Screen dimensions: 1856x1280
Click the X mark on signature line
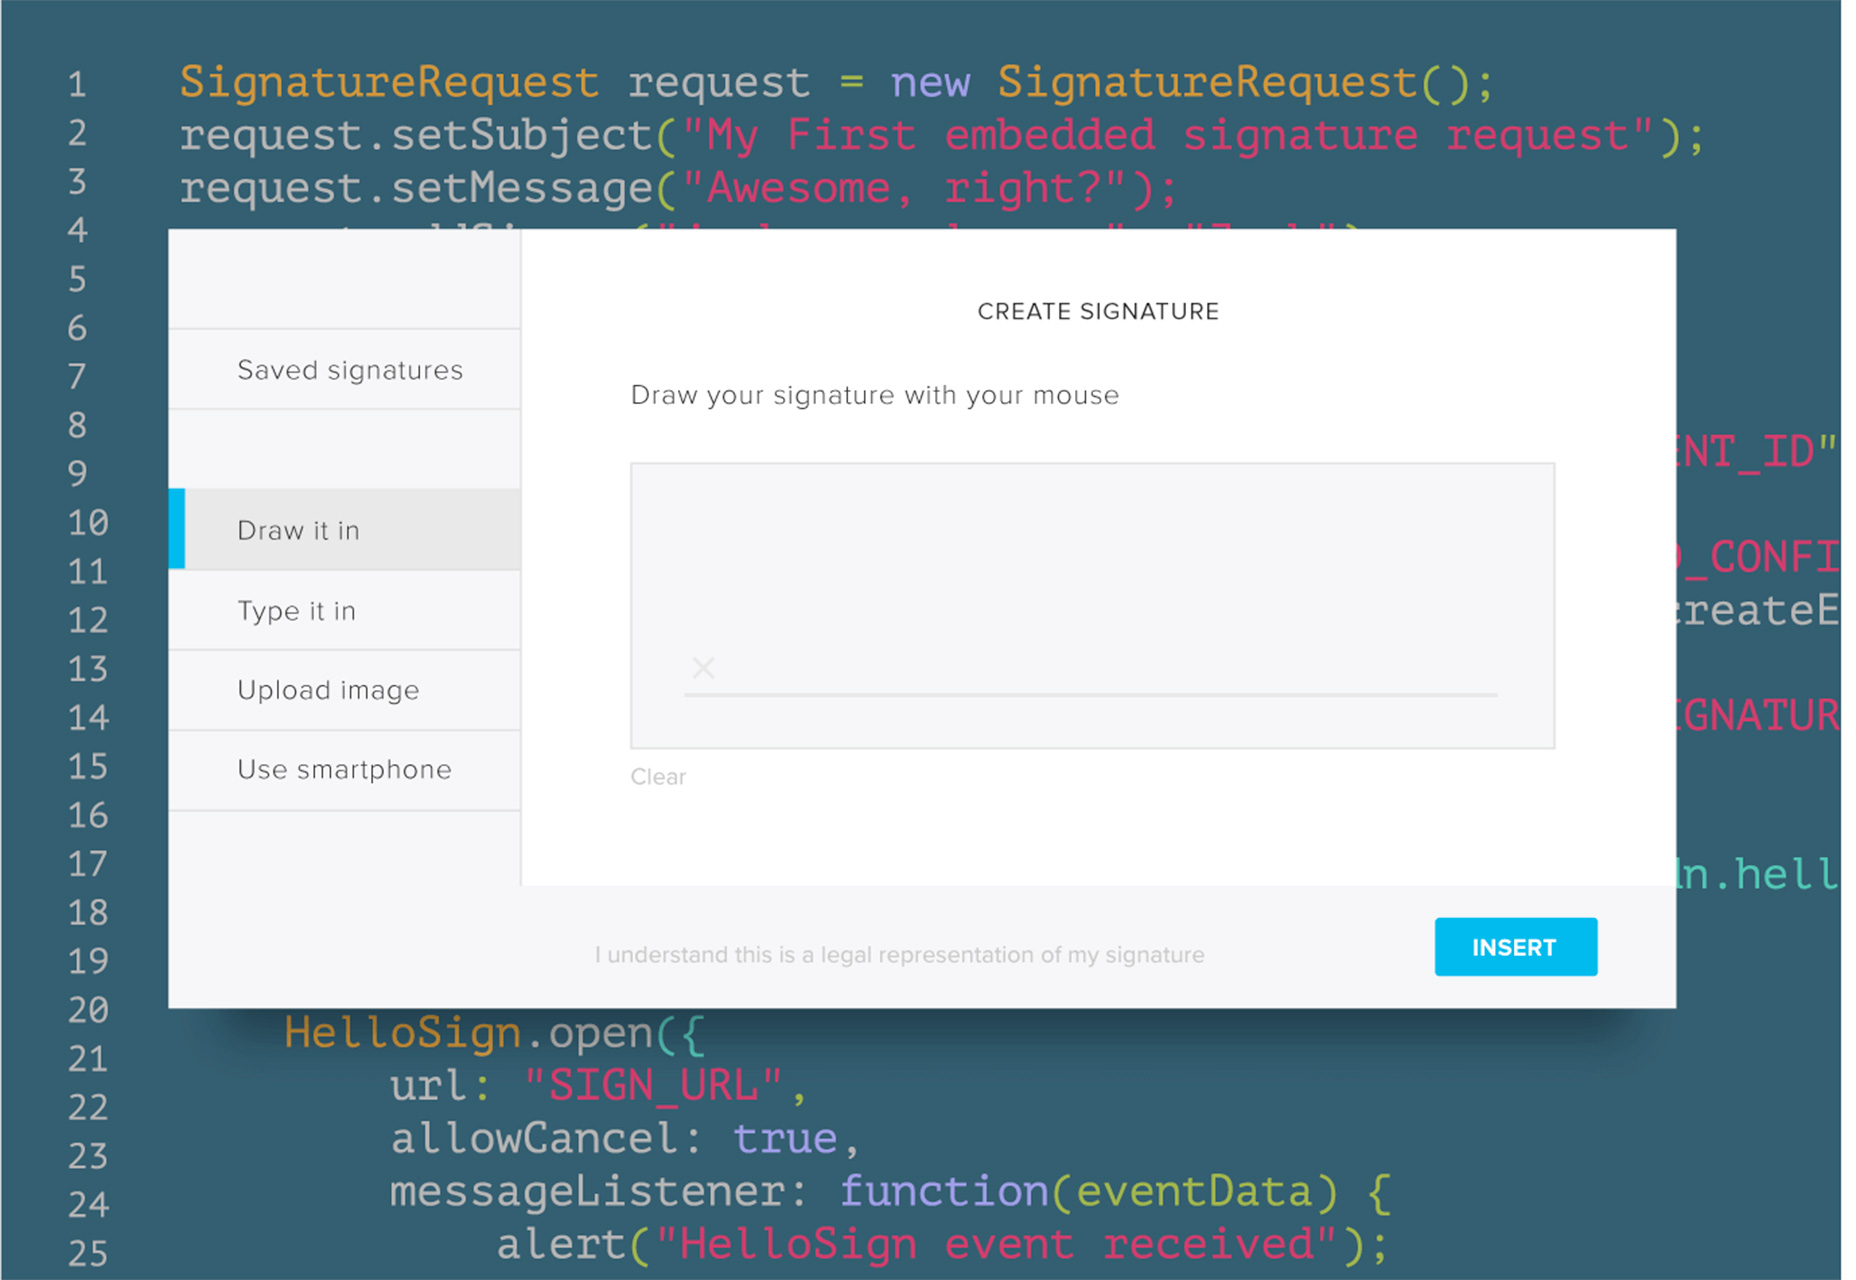click(x=703, y=668)
